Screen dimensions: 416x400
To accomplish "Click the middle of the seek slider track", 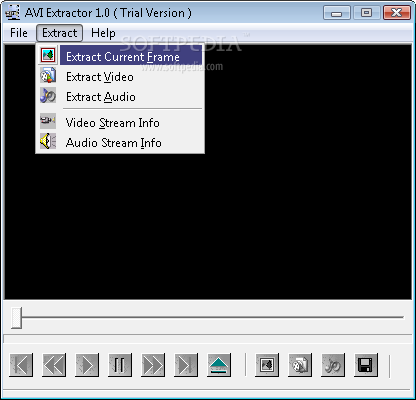I will (x=207, y=317).
